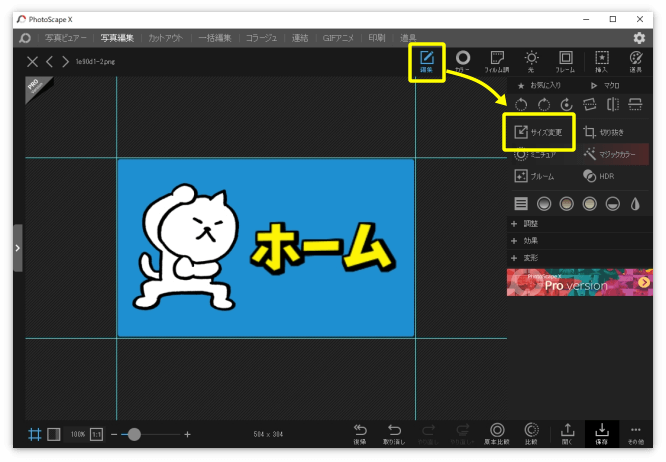666x462 pixels.
Task: Open the 挿入 insert tab
Action: click(601, 62)
